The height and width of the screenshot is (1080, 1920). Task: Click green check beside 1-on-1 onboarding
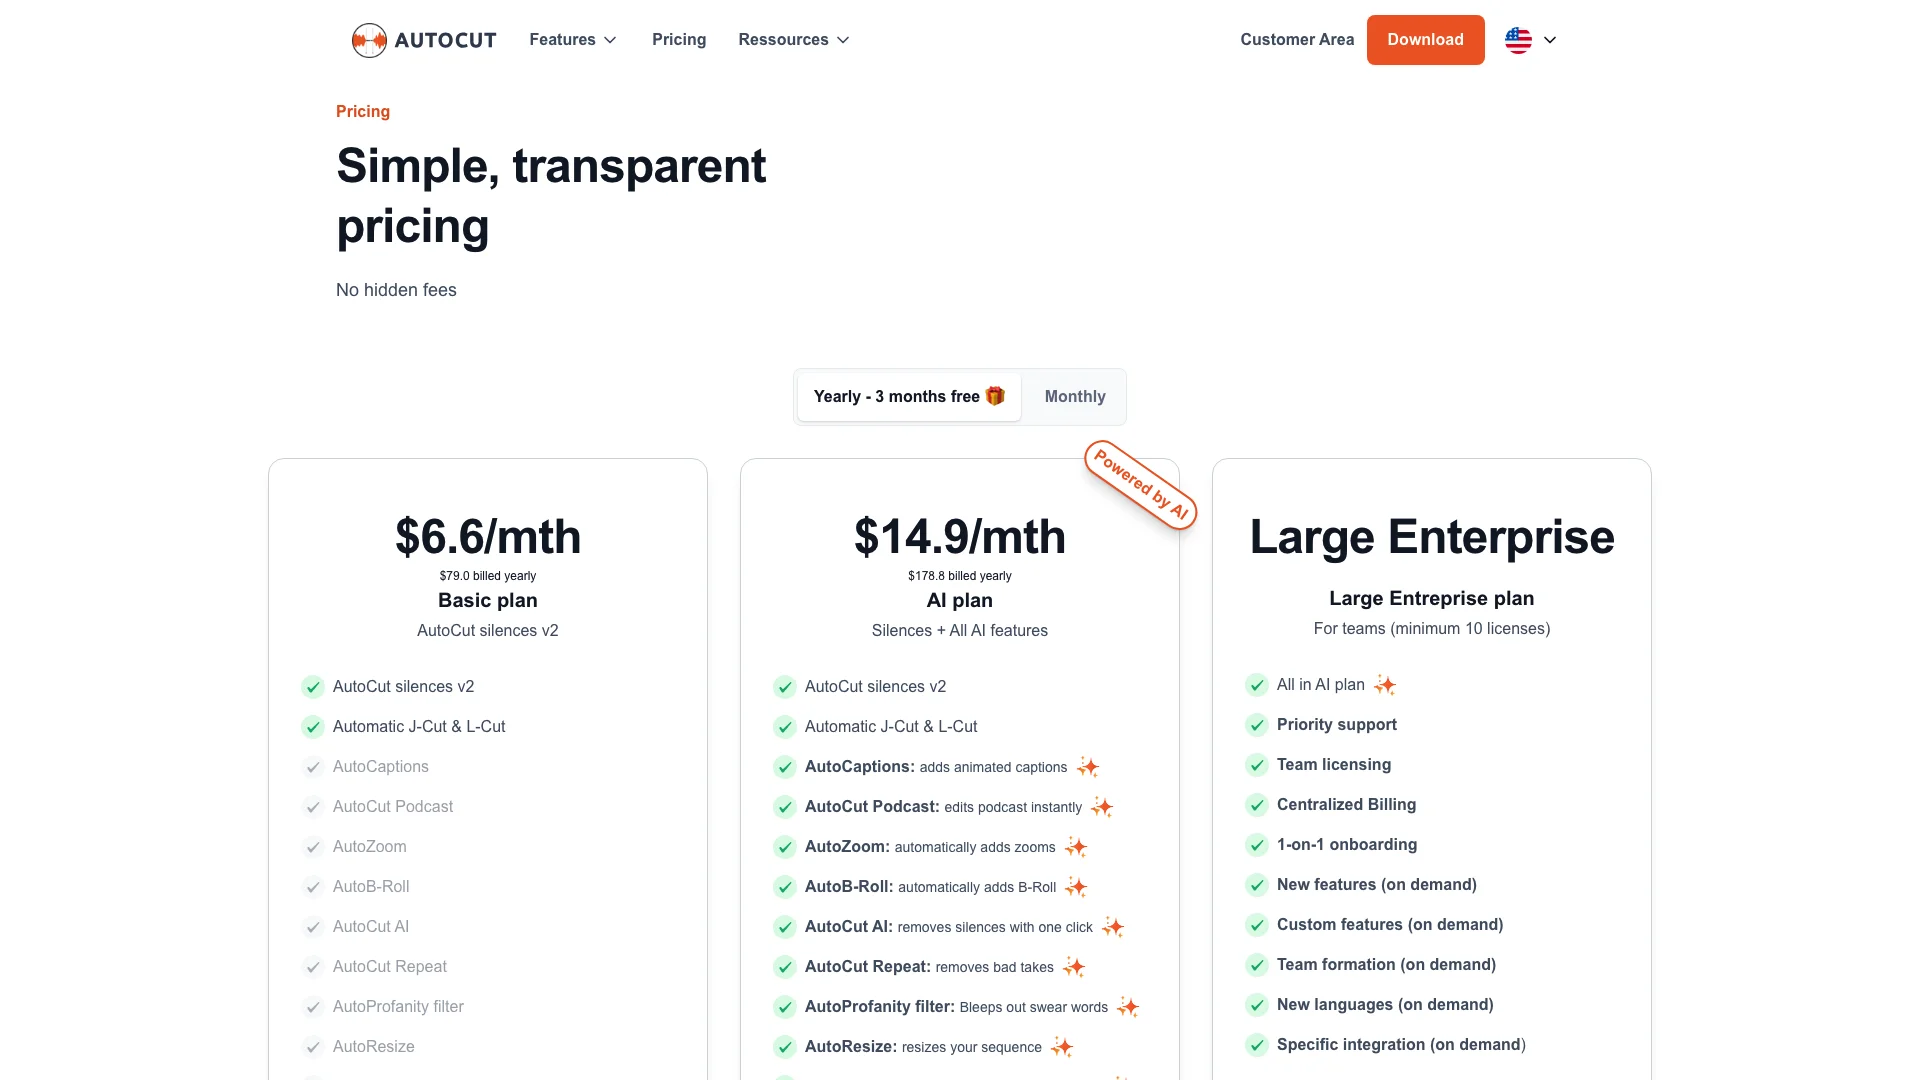pos(1257,845)
